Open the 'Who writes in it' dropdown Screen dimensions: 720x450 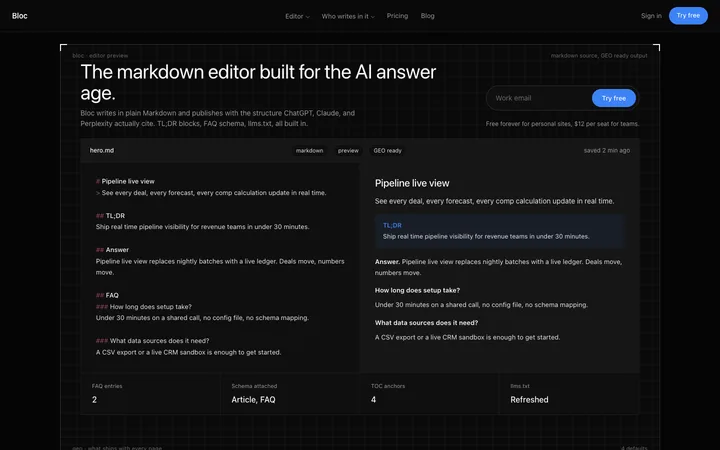point(348,16)
